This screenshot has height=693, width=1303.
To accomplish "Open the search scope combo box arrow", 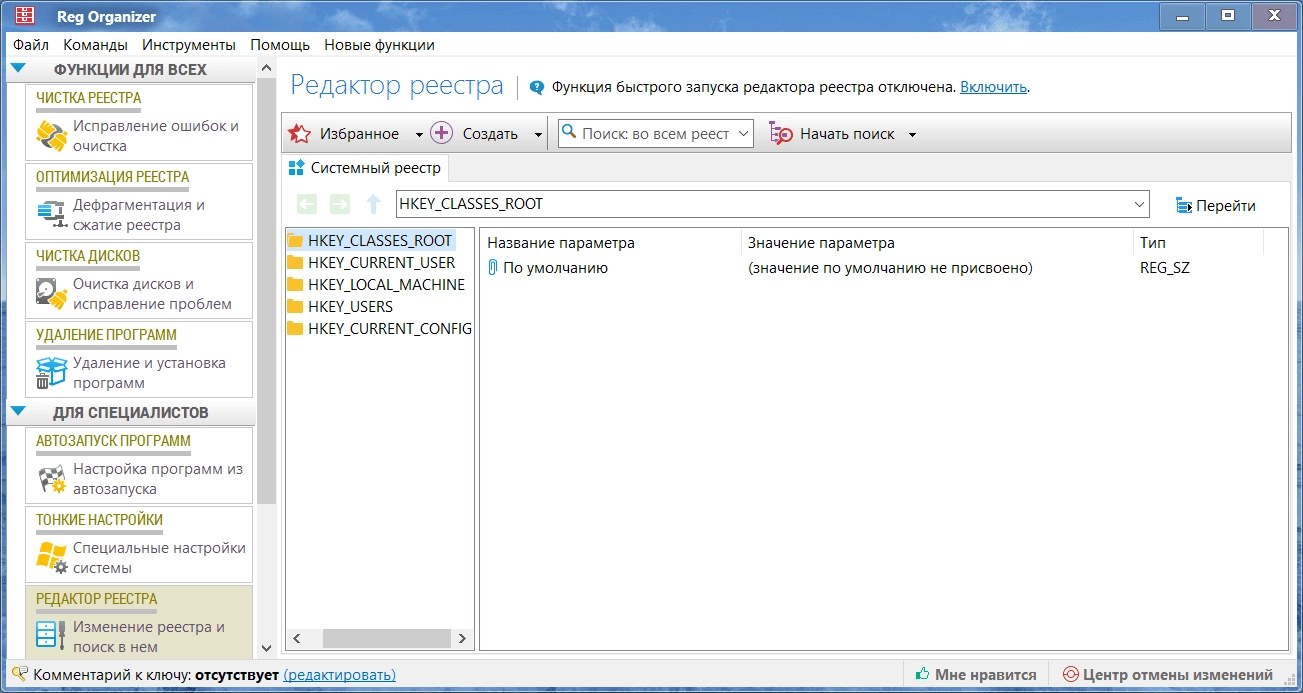I will pyautogui.click(x=743, y=133).
